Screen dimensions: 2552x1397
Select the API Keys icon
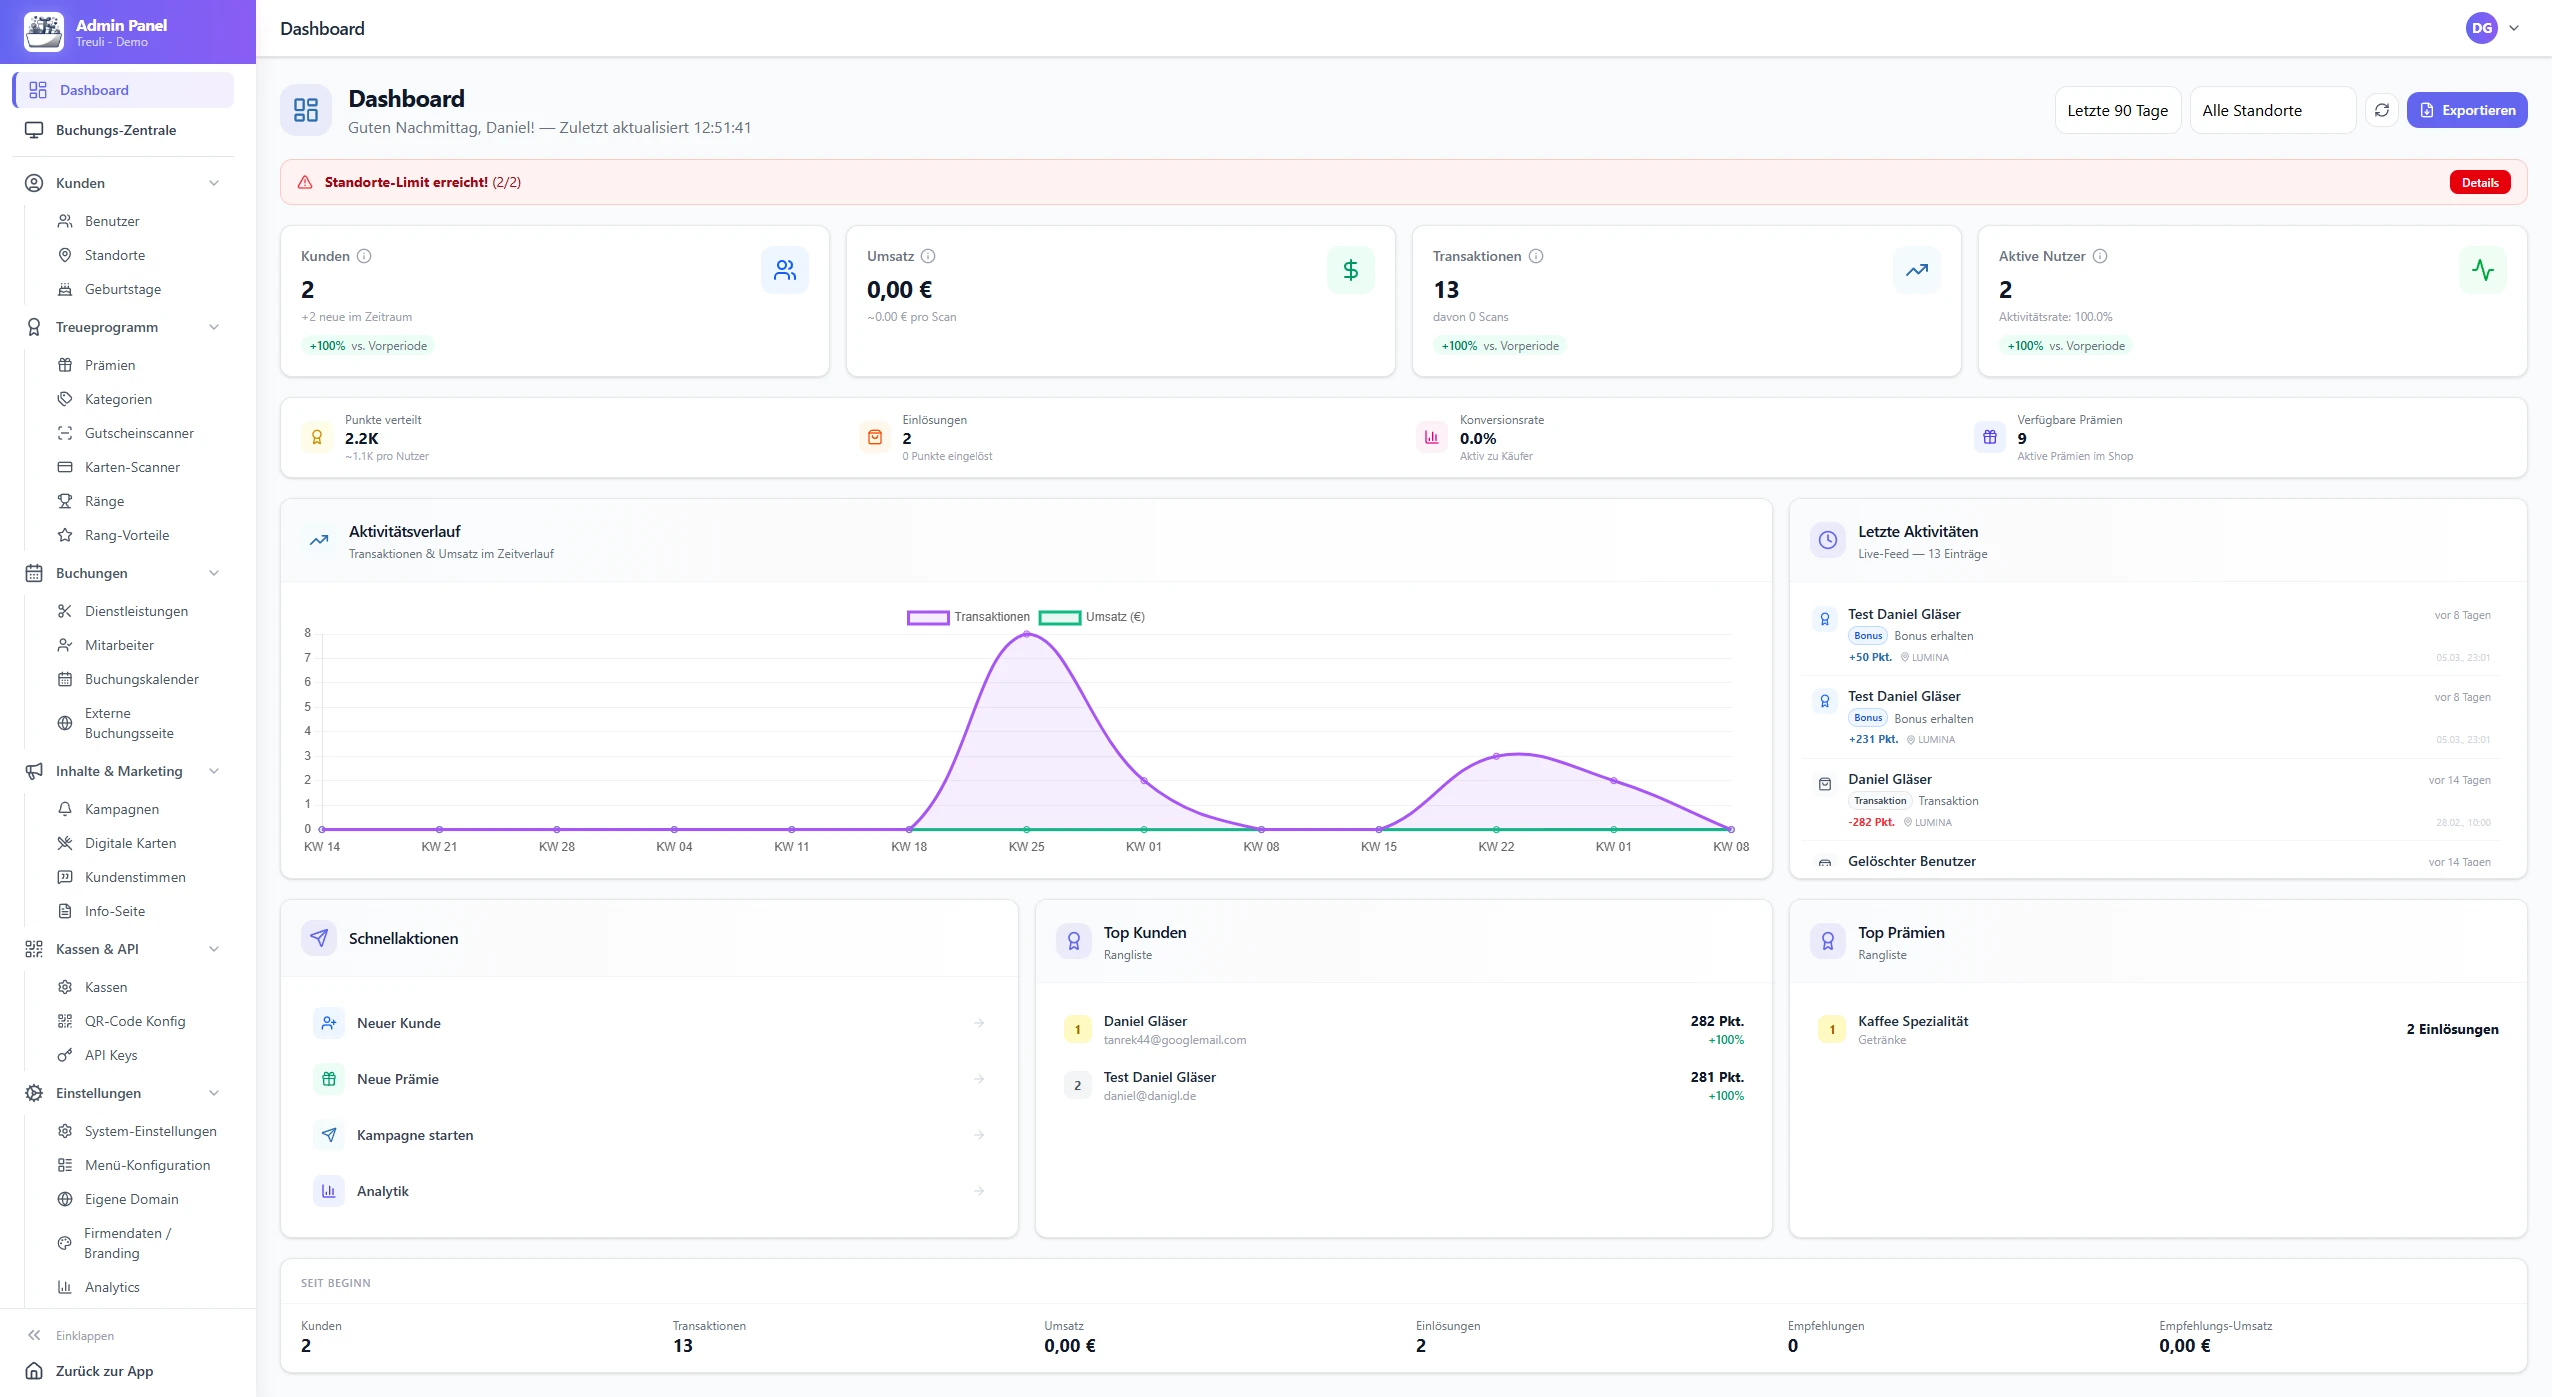[65, 1055]
